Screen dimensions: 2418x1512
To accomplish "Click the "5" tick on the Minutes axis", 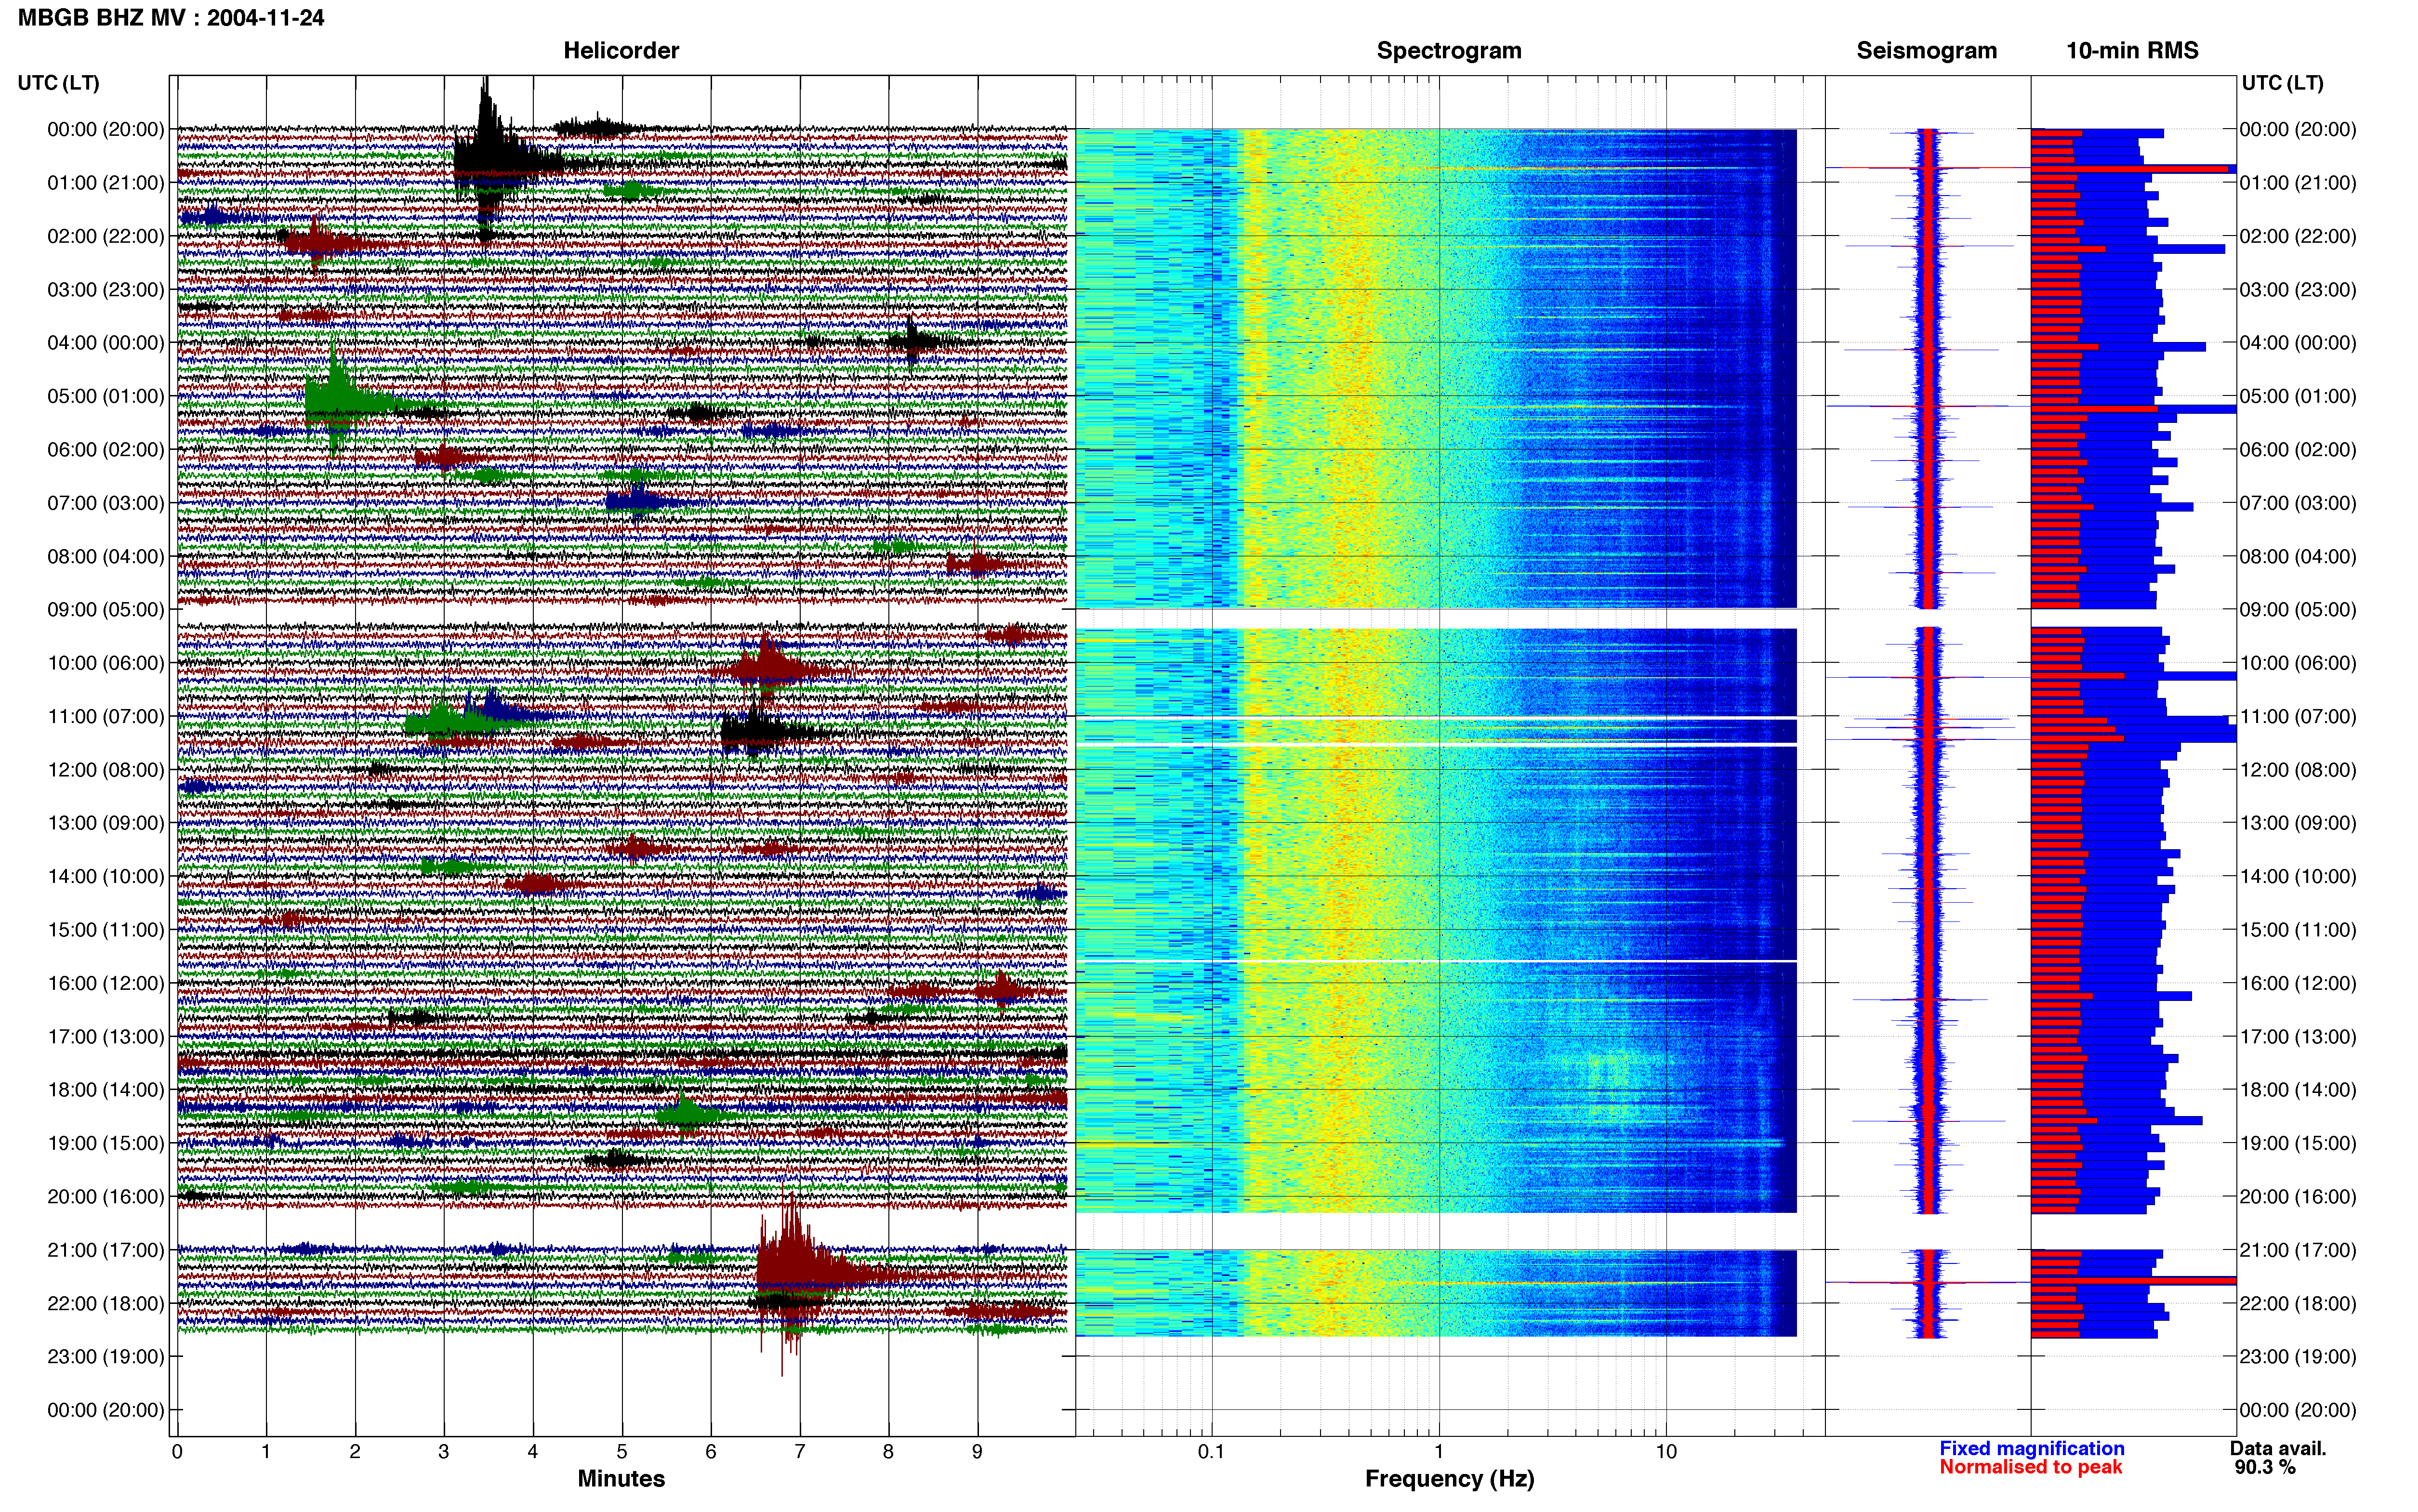I will [622, 1451].
